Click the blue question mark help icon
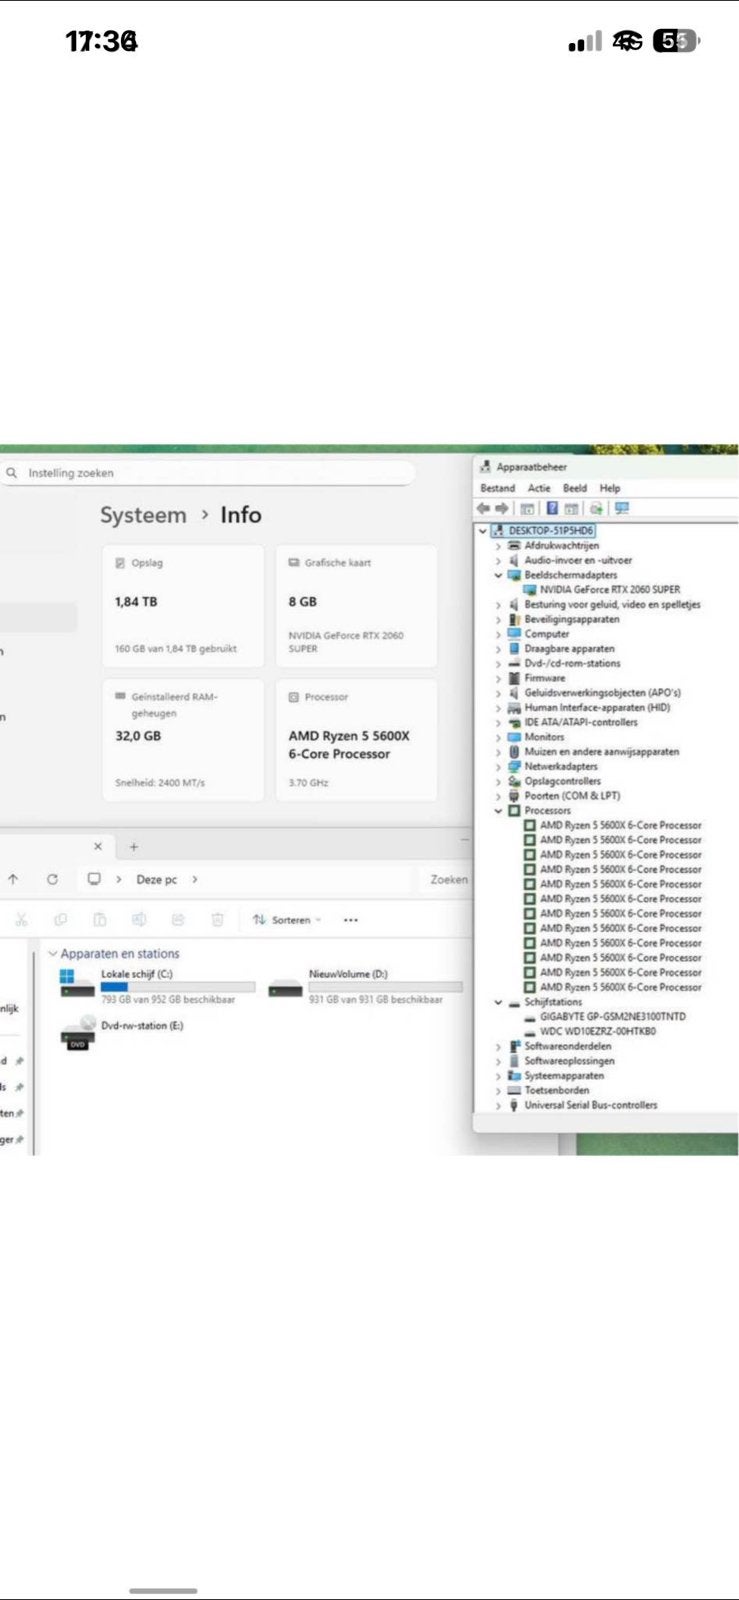This screenshot has height=1600, width=739. pos(551,508)
